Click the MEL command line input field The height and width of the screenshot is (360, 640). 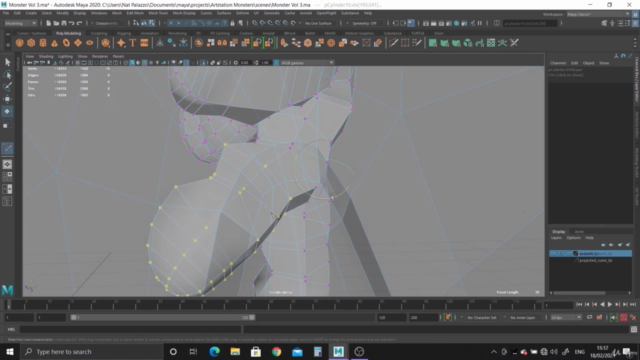click(x=130, y=329)
